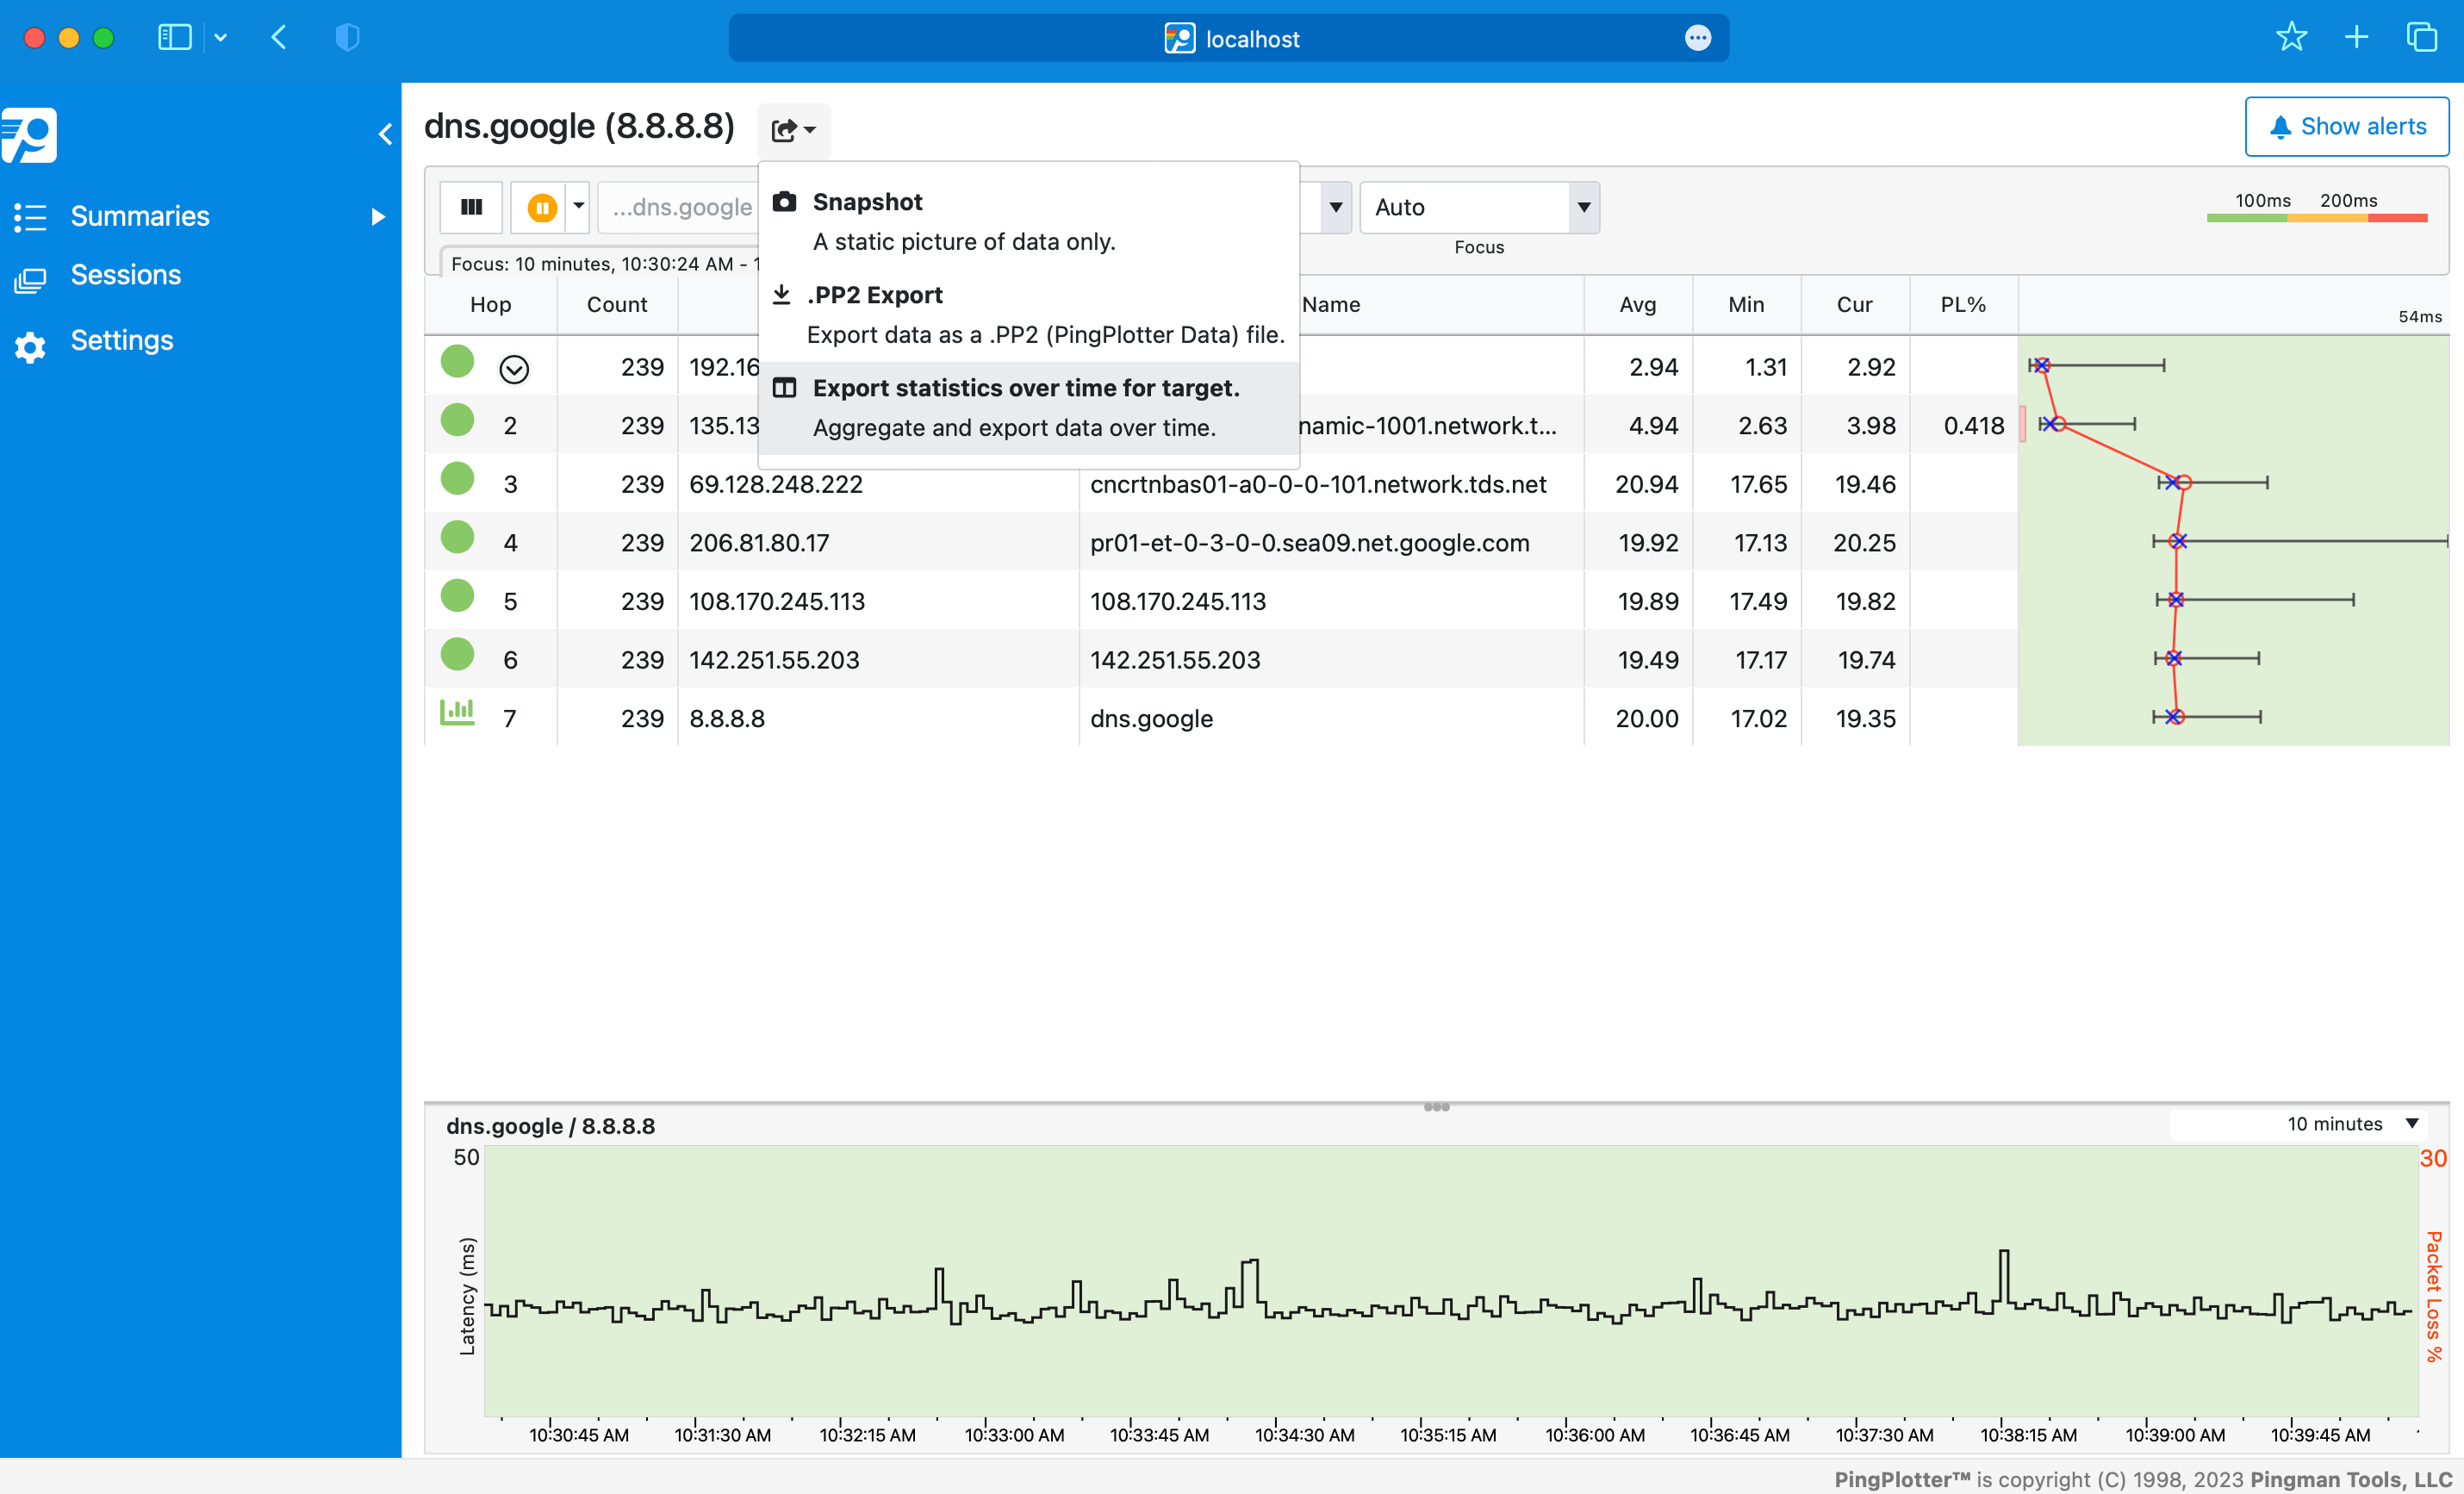Open Settings from the sidebar
This screenshot has width=2464, height=1494.
(121, 340)
